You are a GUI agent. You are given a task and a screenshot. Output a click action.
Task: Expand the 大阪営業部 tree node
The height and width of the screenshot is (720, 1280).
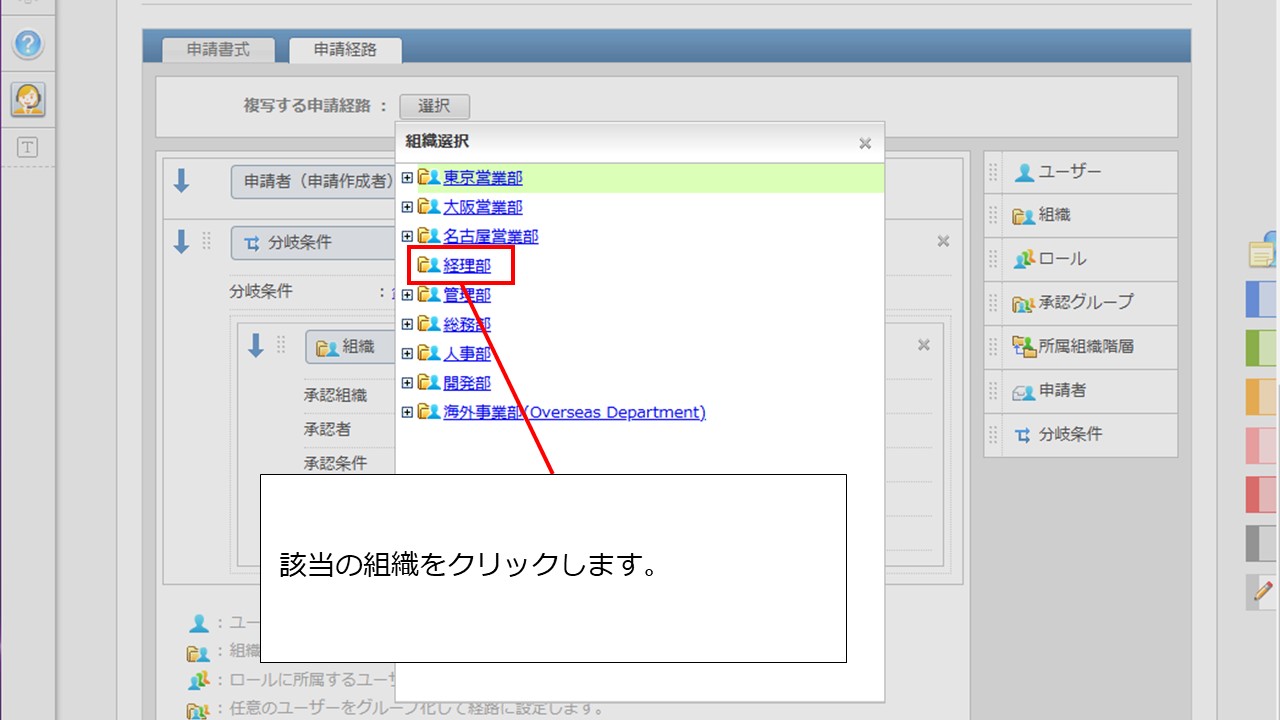407,207
